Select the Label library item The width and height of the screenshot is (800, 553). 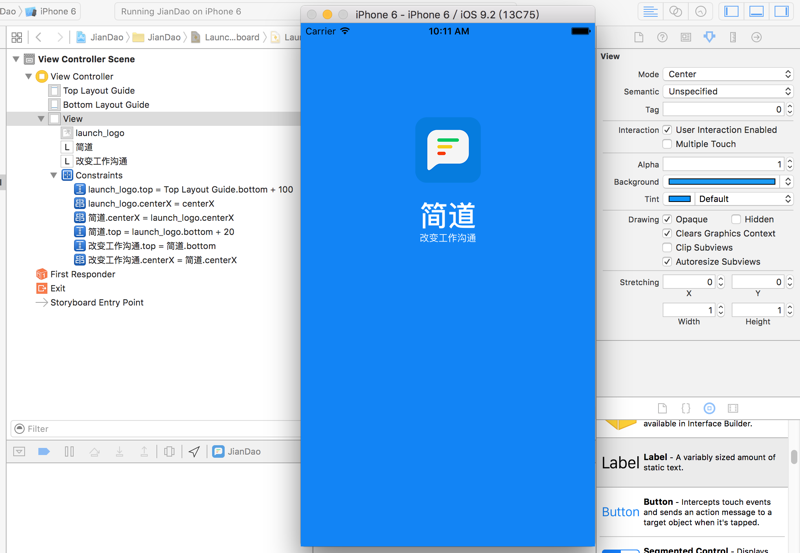[693, 462]
